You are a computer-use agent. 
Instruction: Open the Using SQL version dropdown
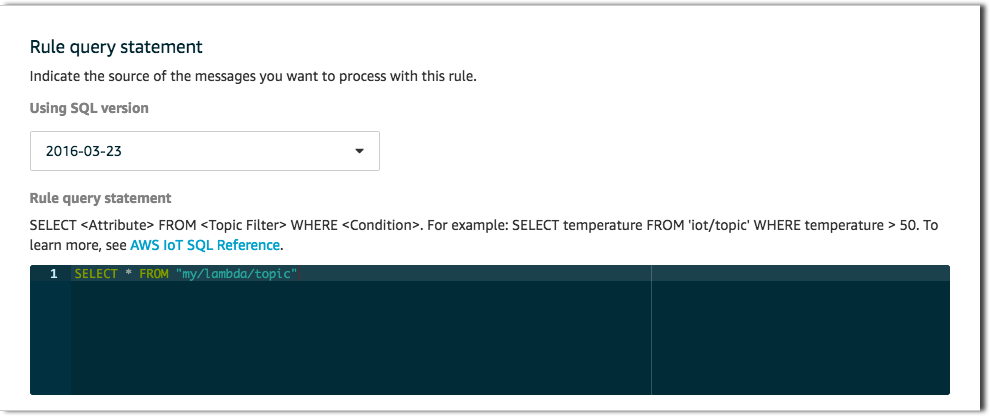point(205,151)
